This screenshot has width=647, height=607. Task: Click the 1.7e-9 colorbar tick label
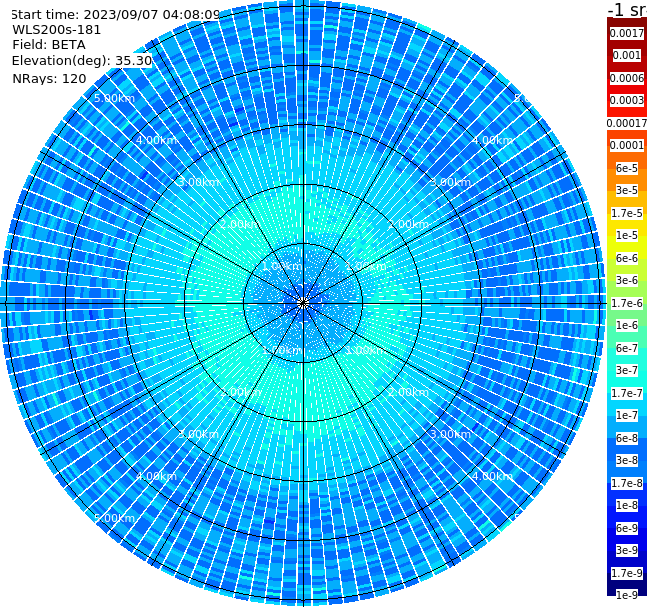(627, 573)
